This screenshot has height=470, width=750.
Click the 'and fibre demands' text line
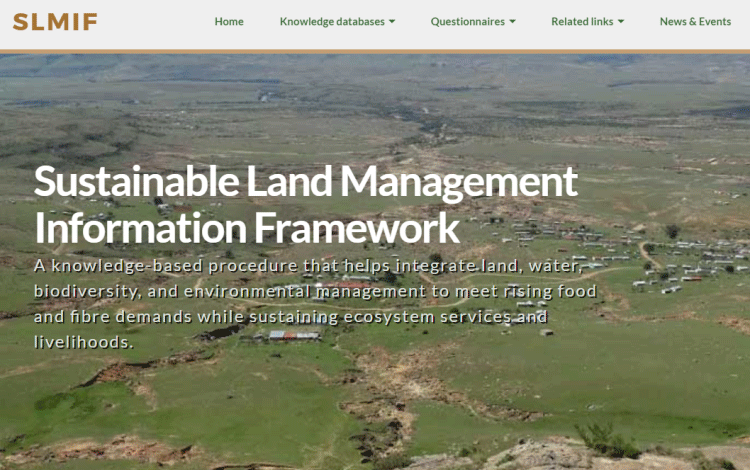point(290,317)
